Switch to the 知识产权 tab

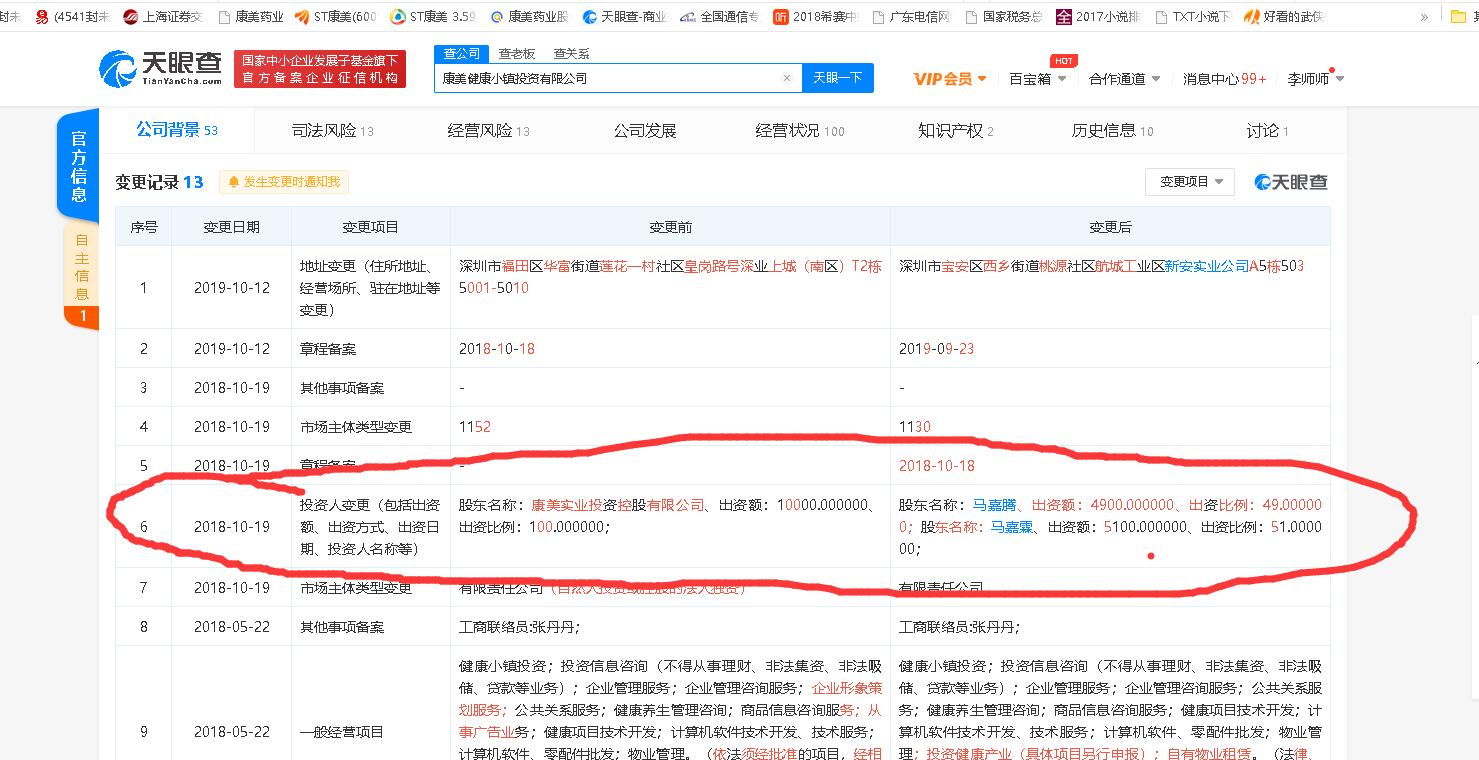[x=955, y=130]
